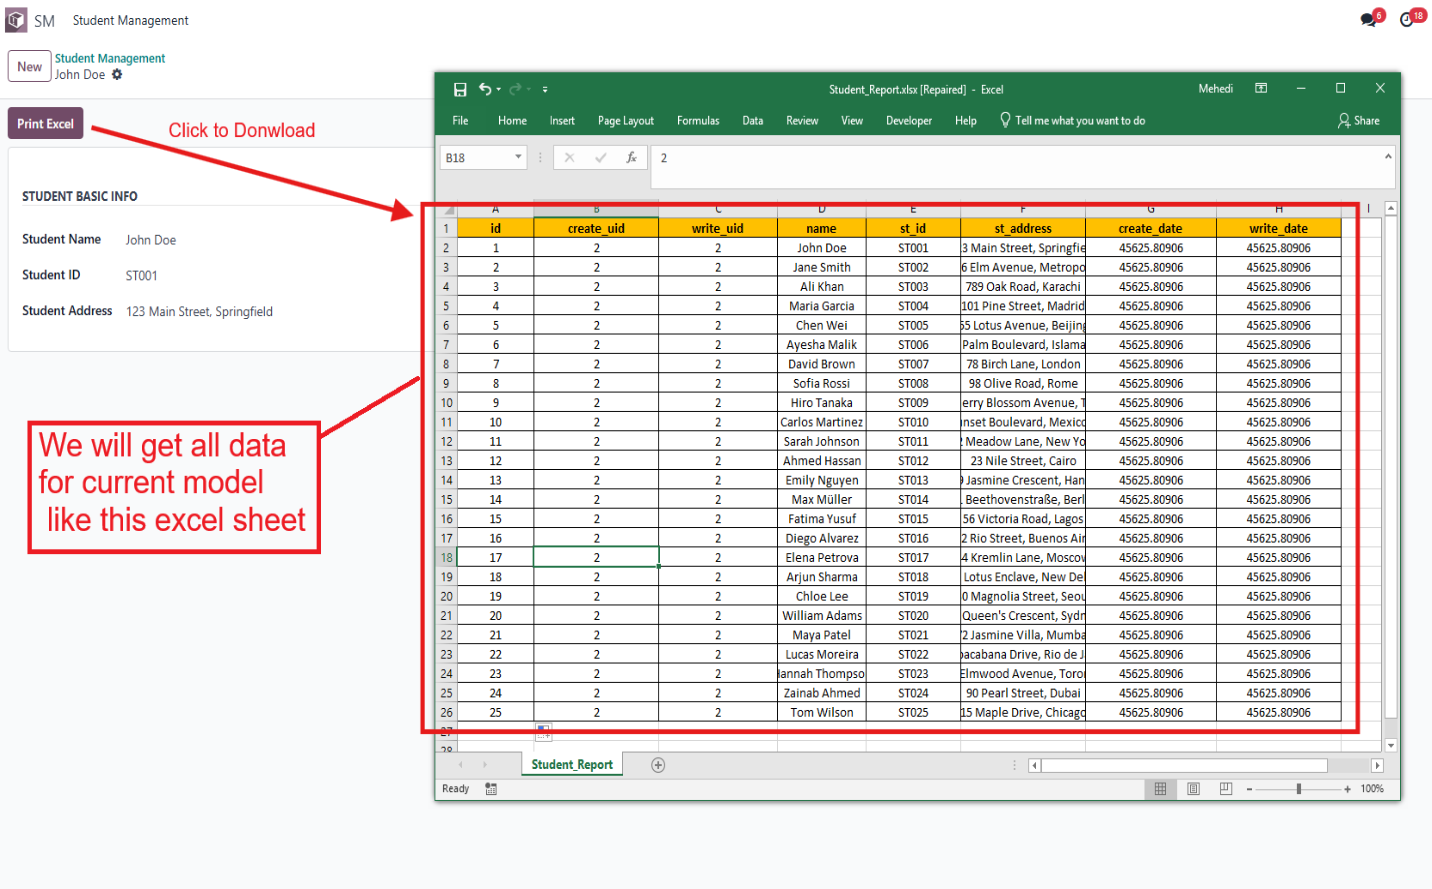Screen dimensions: 1432x889
Task: Click the Paste Options icon below table
Action: tap(543, 732)
